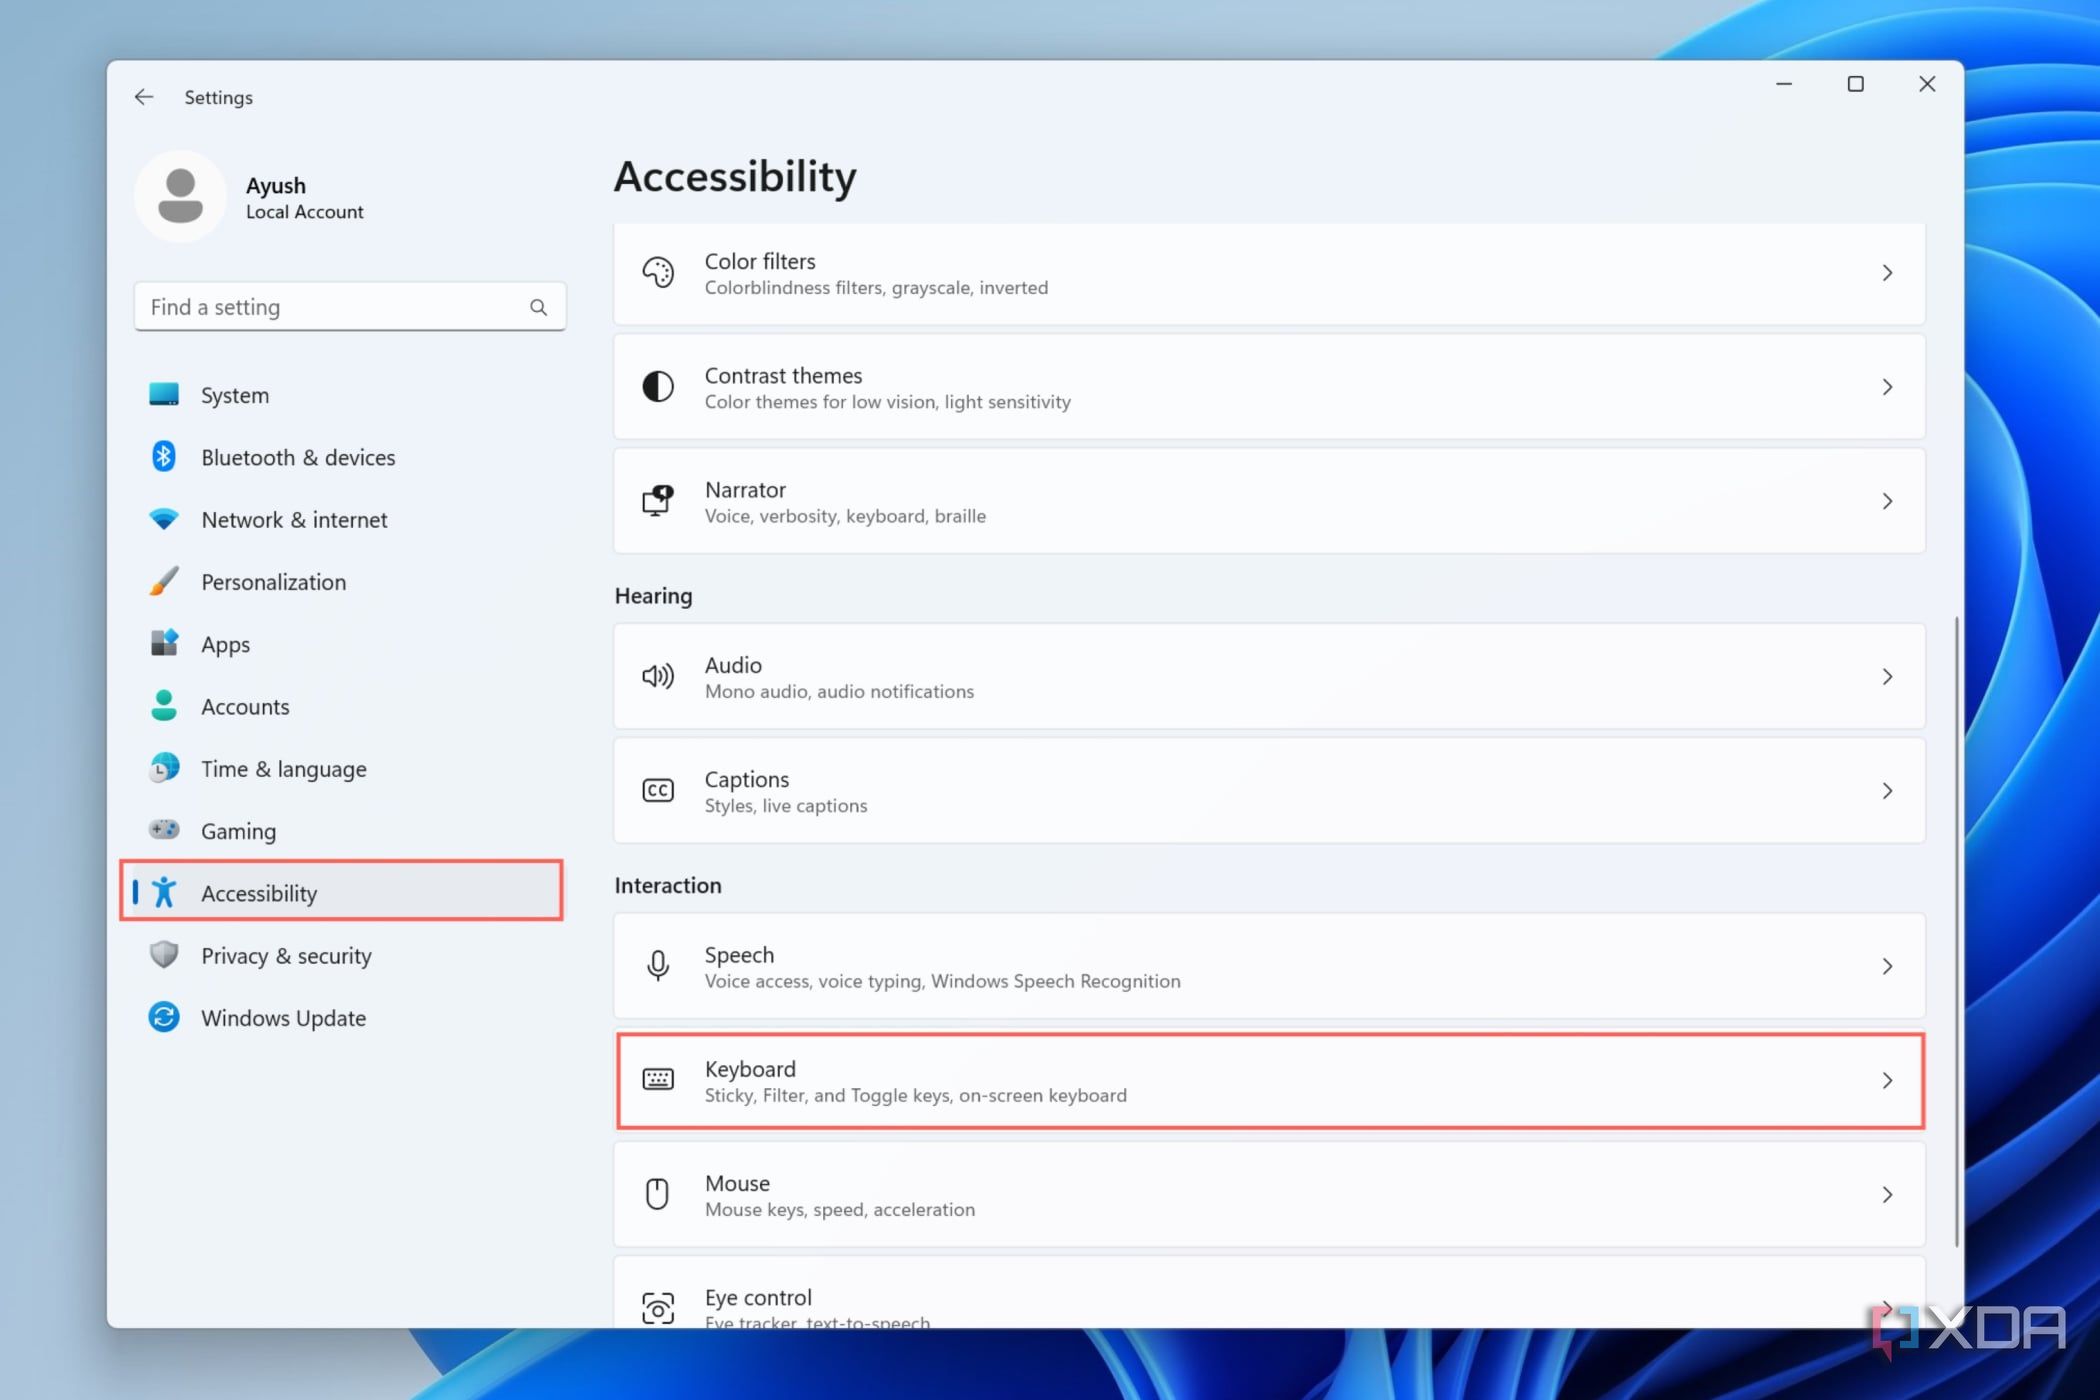Click the Audio speaker icon
Viewport: 2100px width, 1400px height.
(658, 676)
